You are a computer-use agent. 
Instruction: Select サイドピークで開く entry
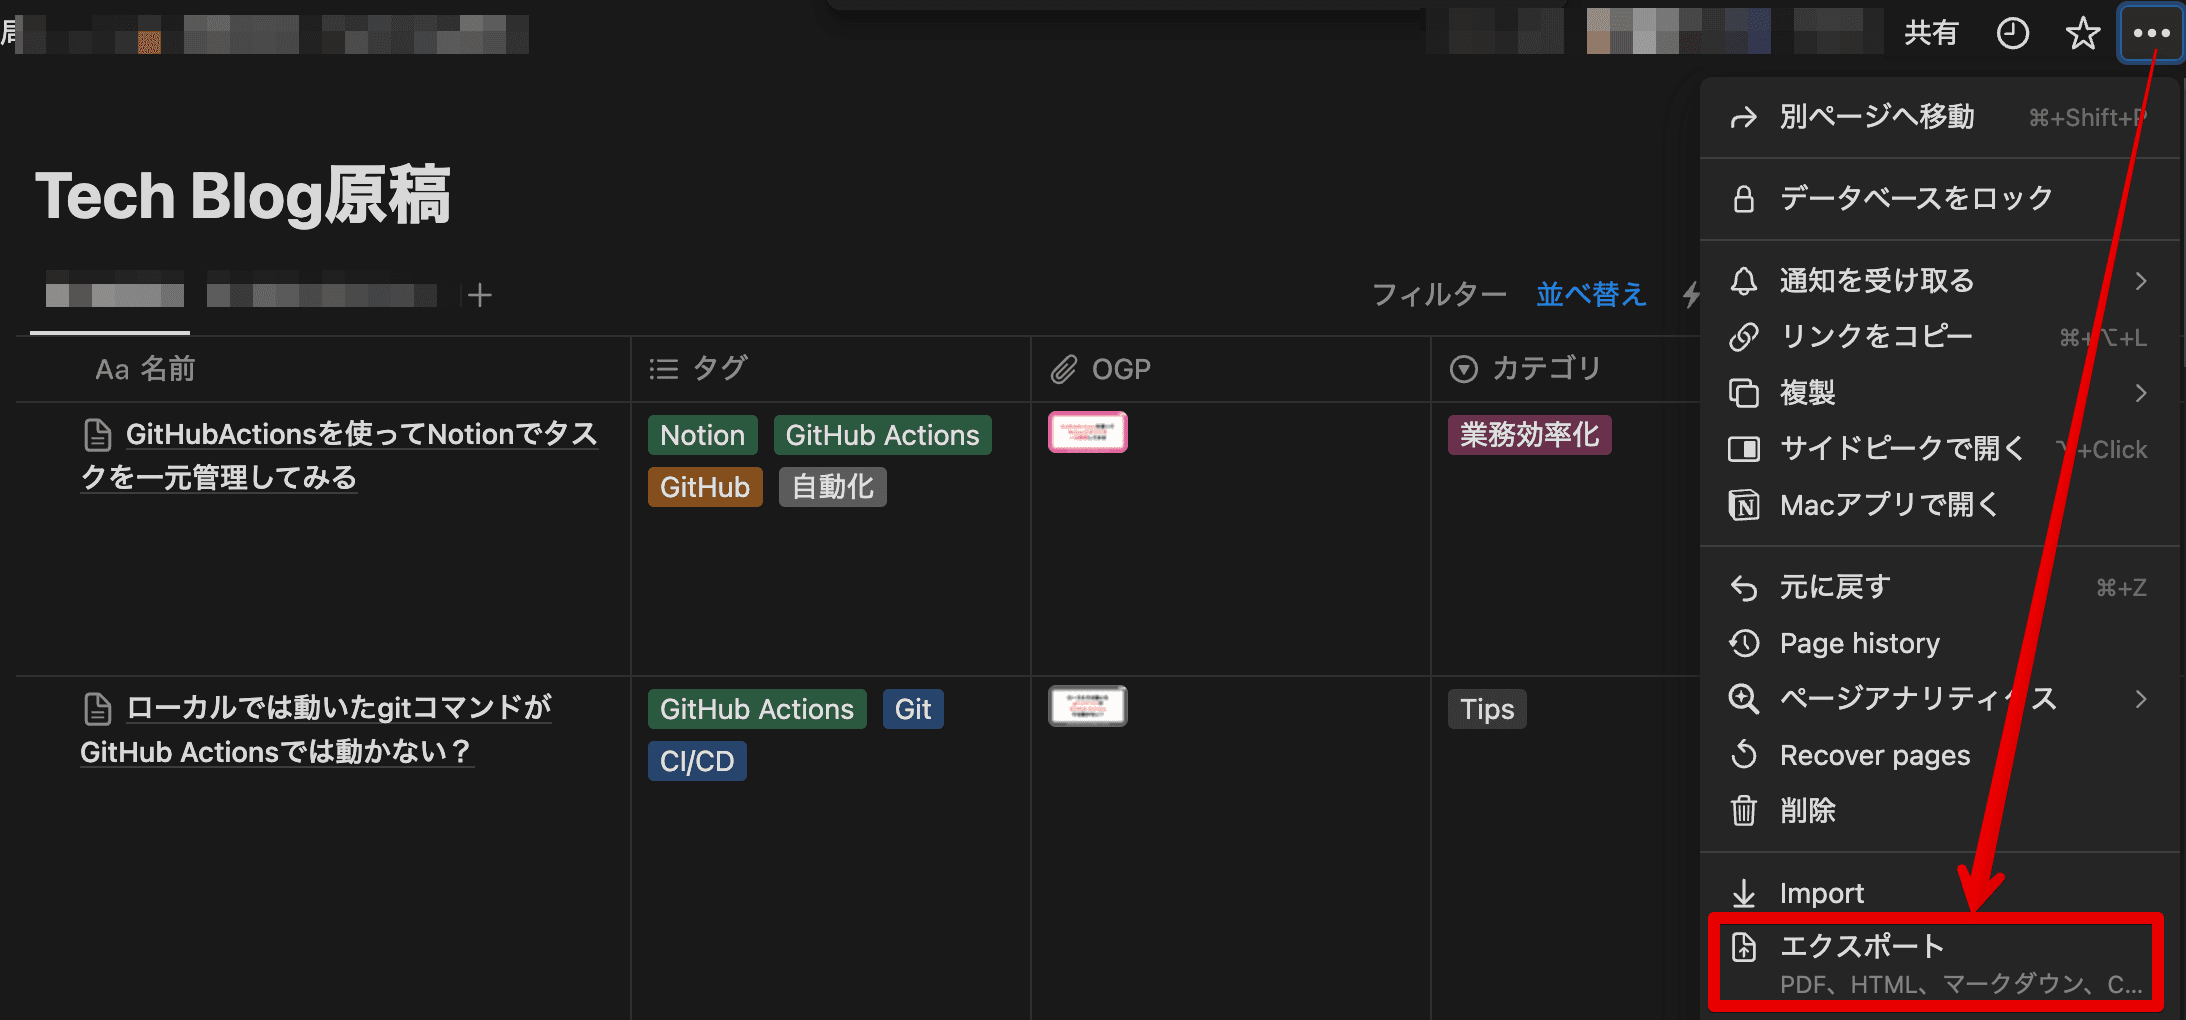coord(1938,449)
